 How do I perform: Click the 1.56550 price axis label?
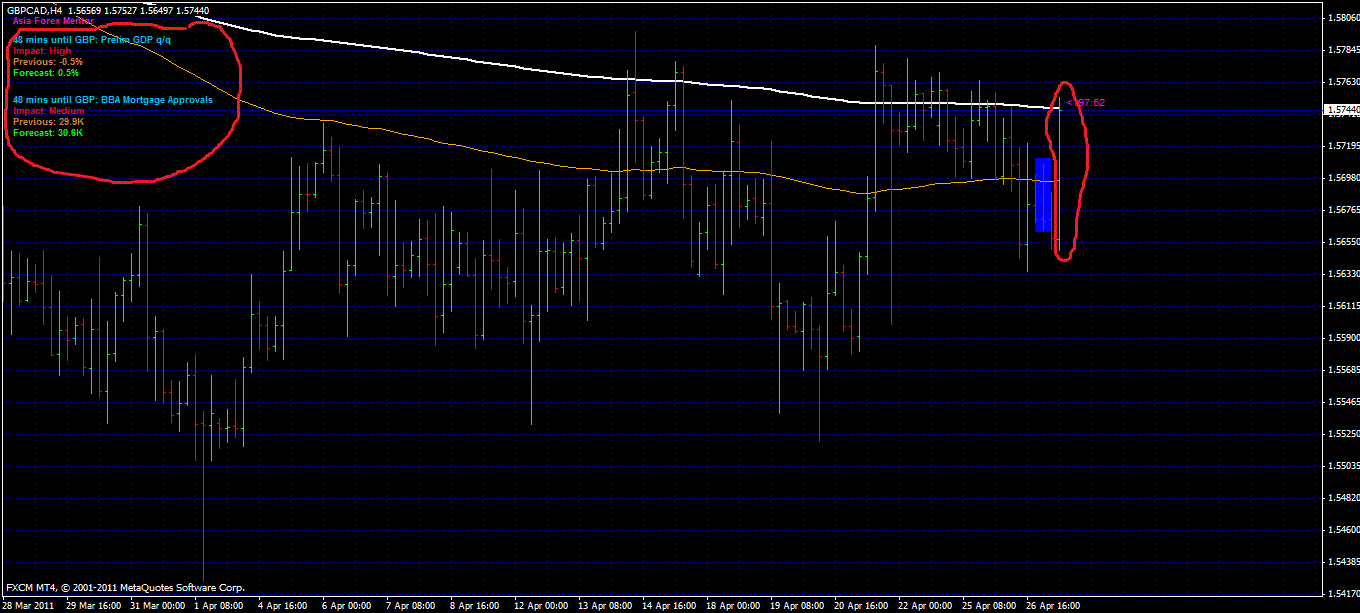[1342, 241]
